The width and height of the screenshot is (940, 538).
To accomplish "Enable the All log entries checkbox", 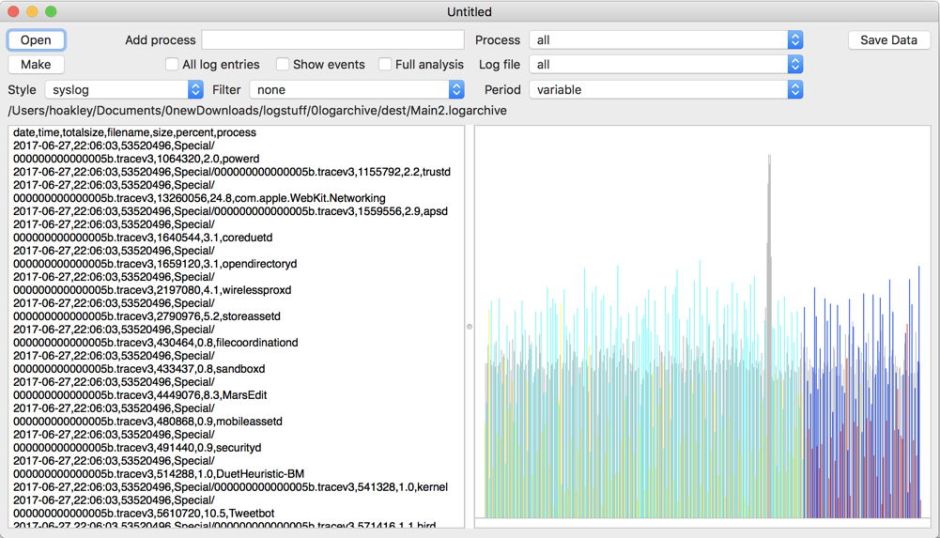I will pyautogui.click(x=172, y=65).
